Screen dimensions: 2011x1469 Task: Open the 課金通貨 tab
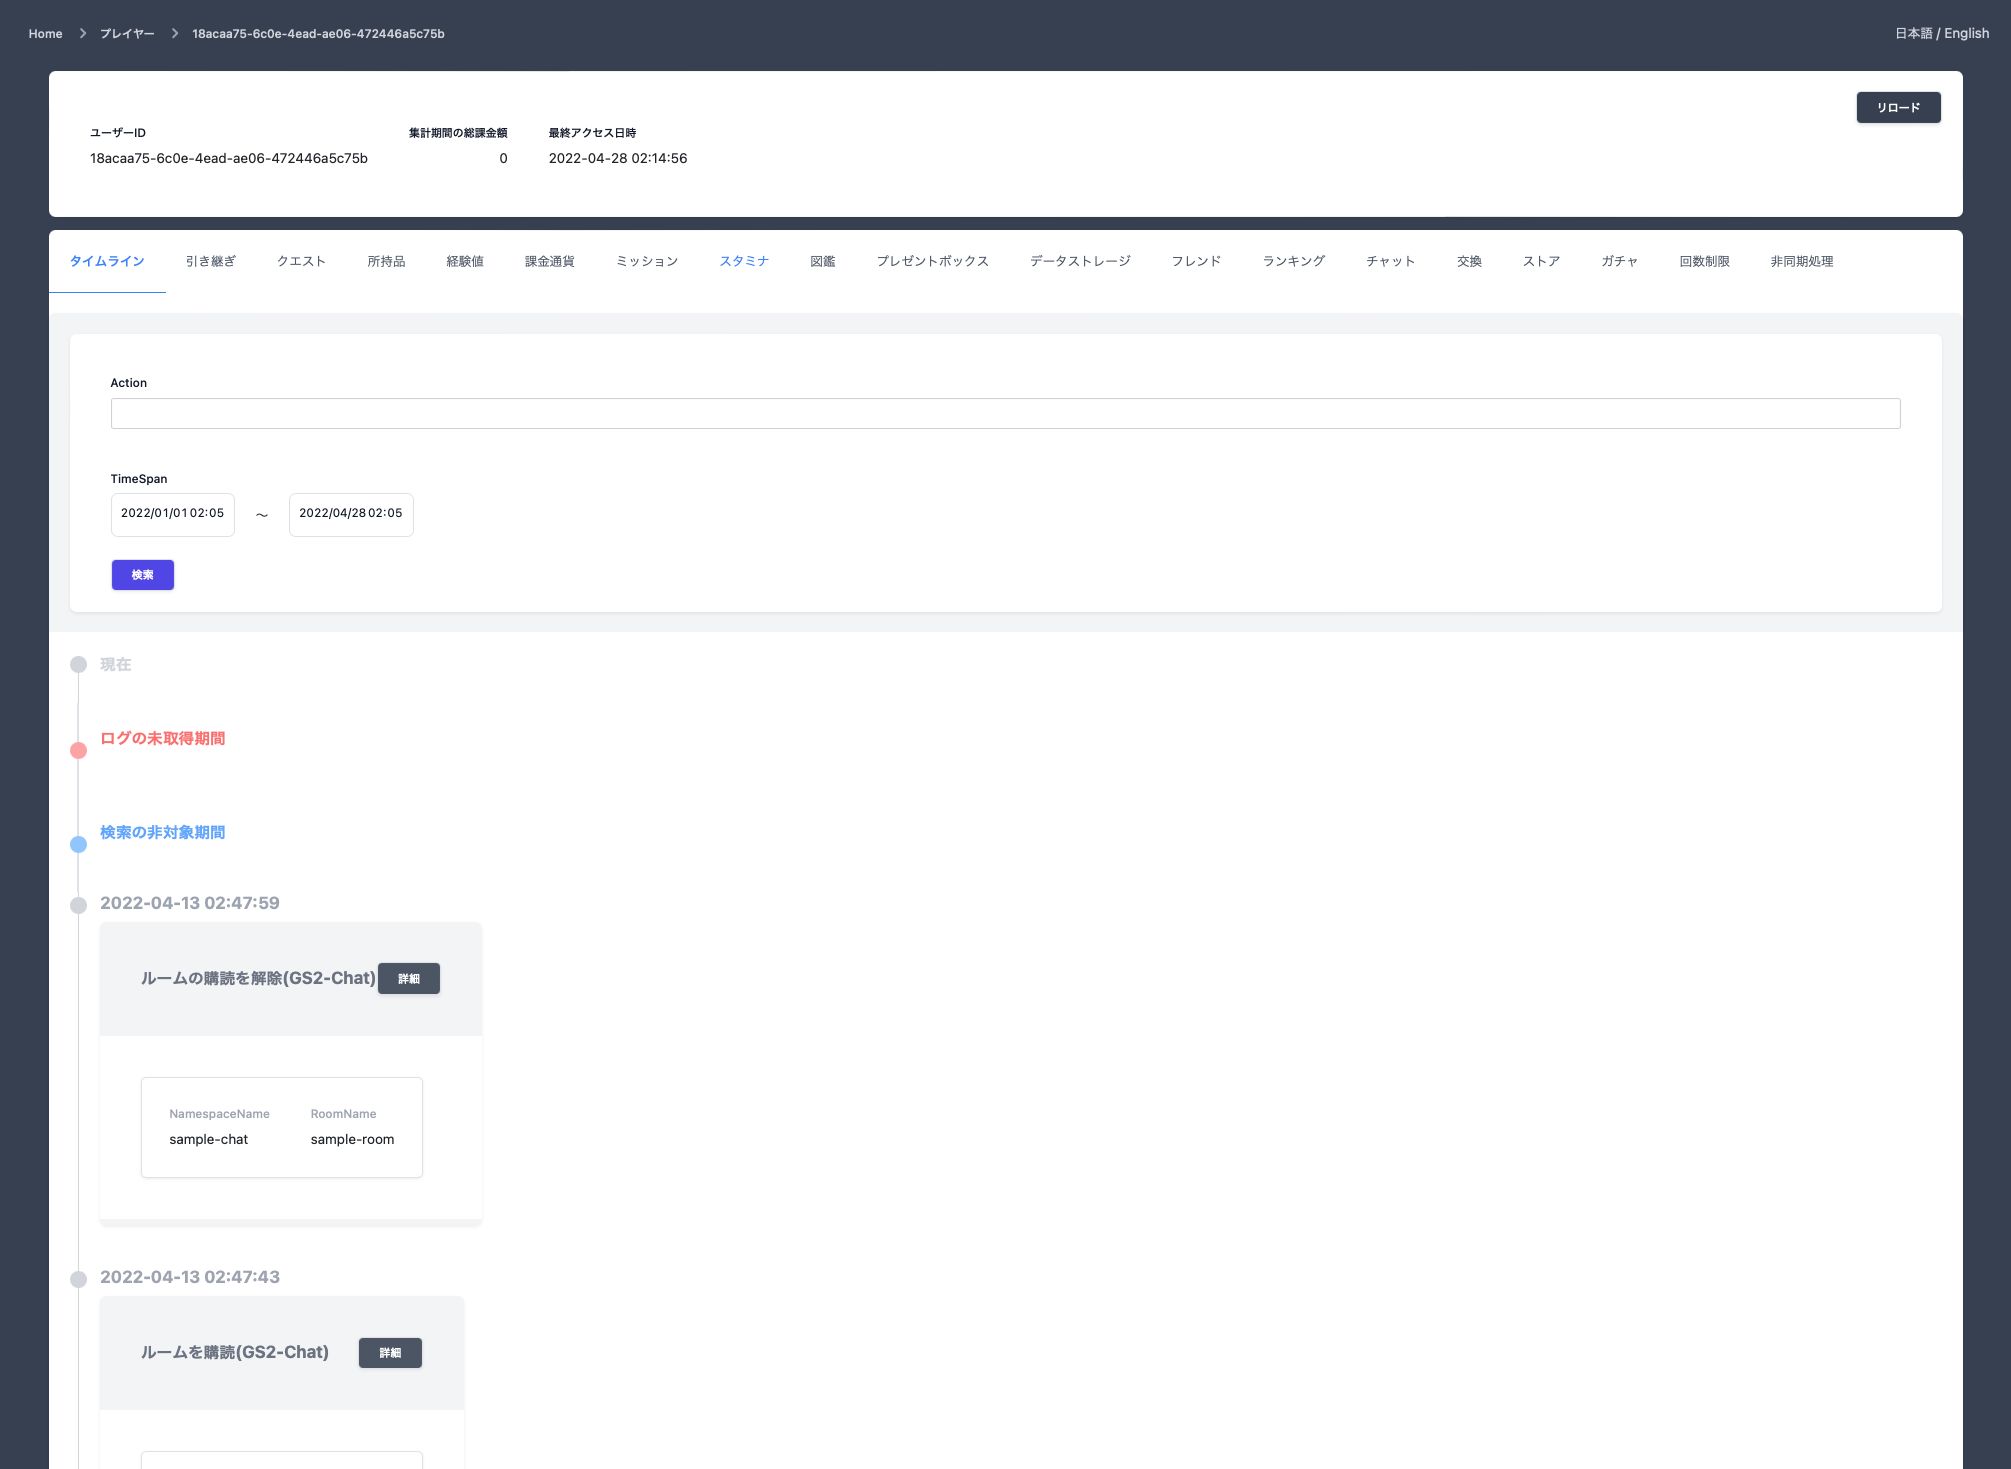click(549, 262)
